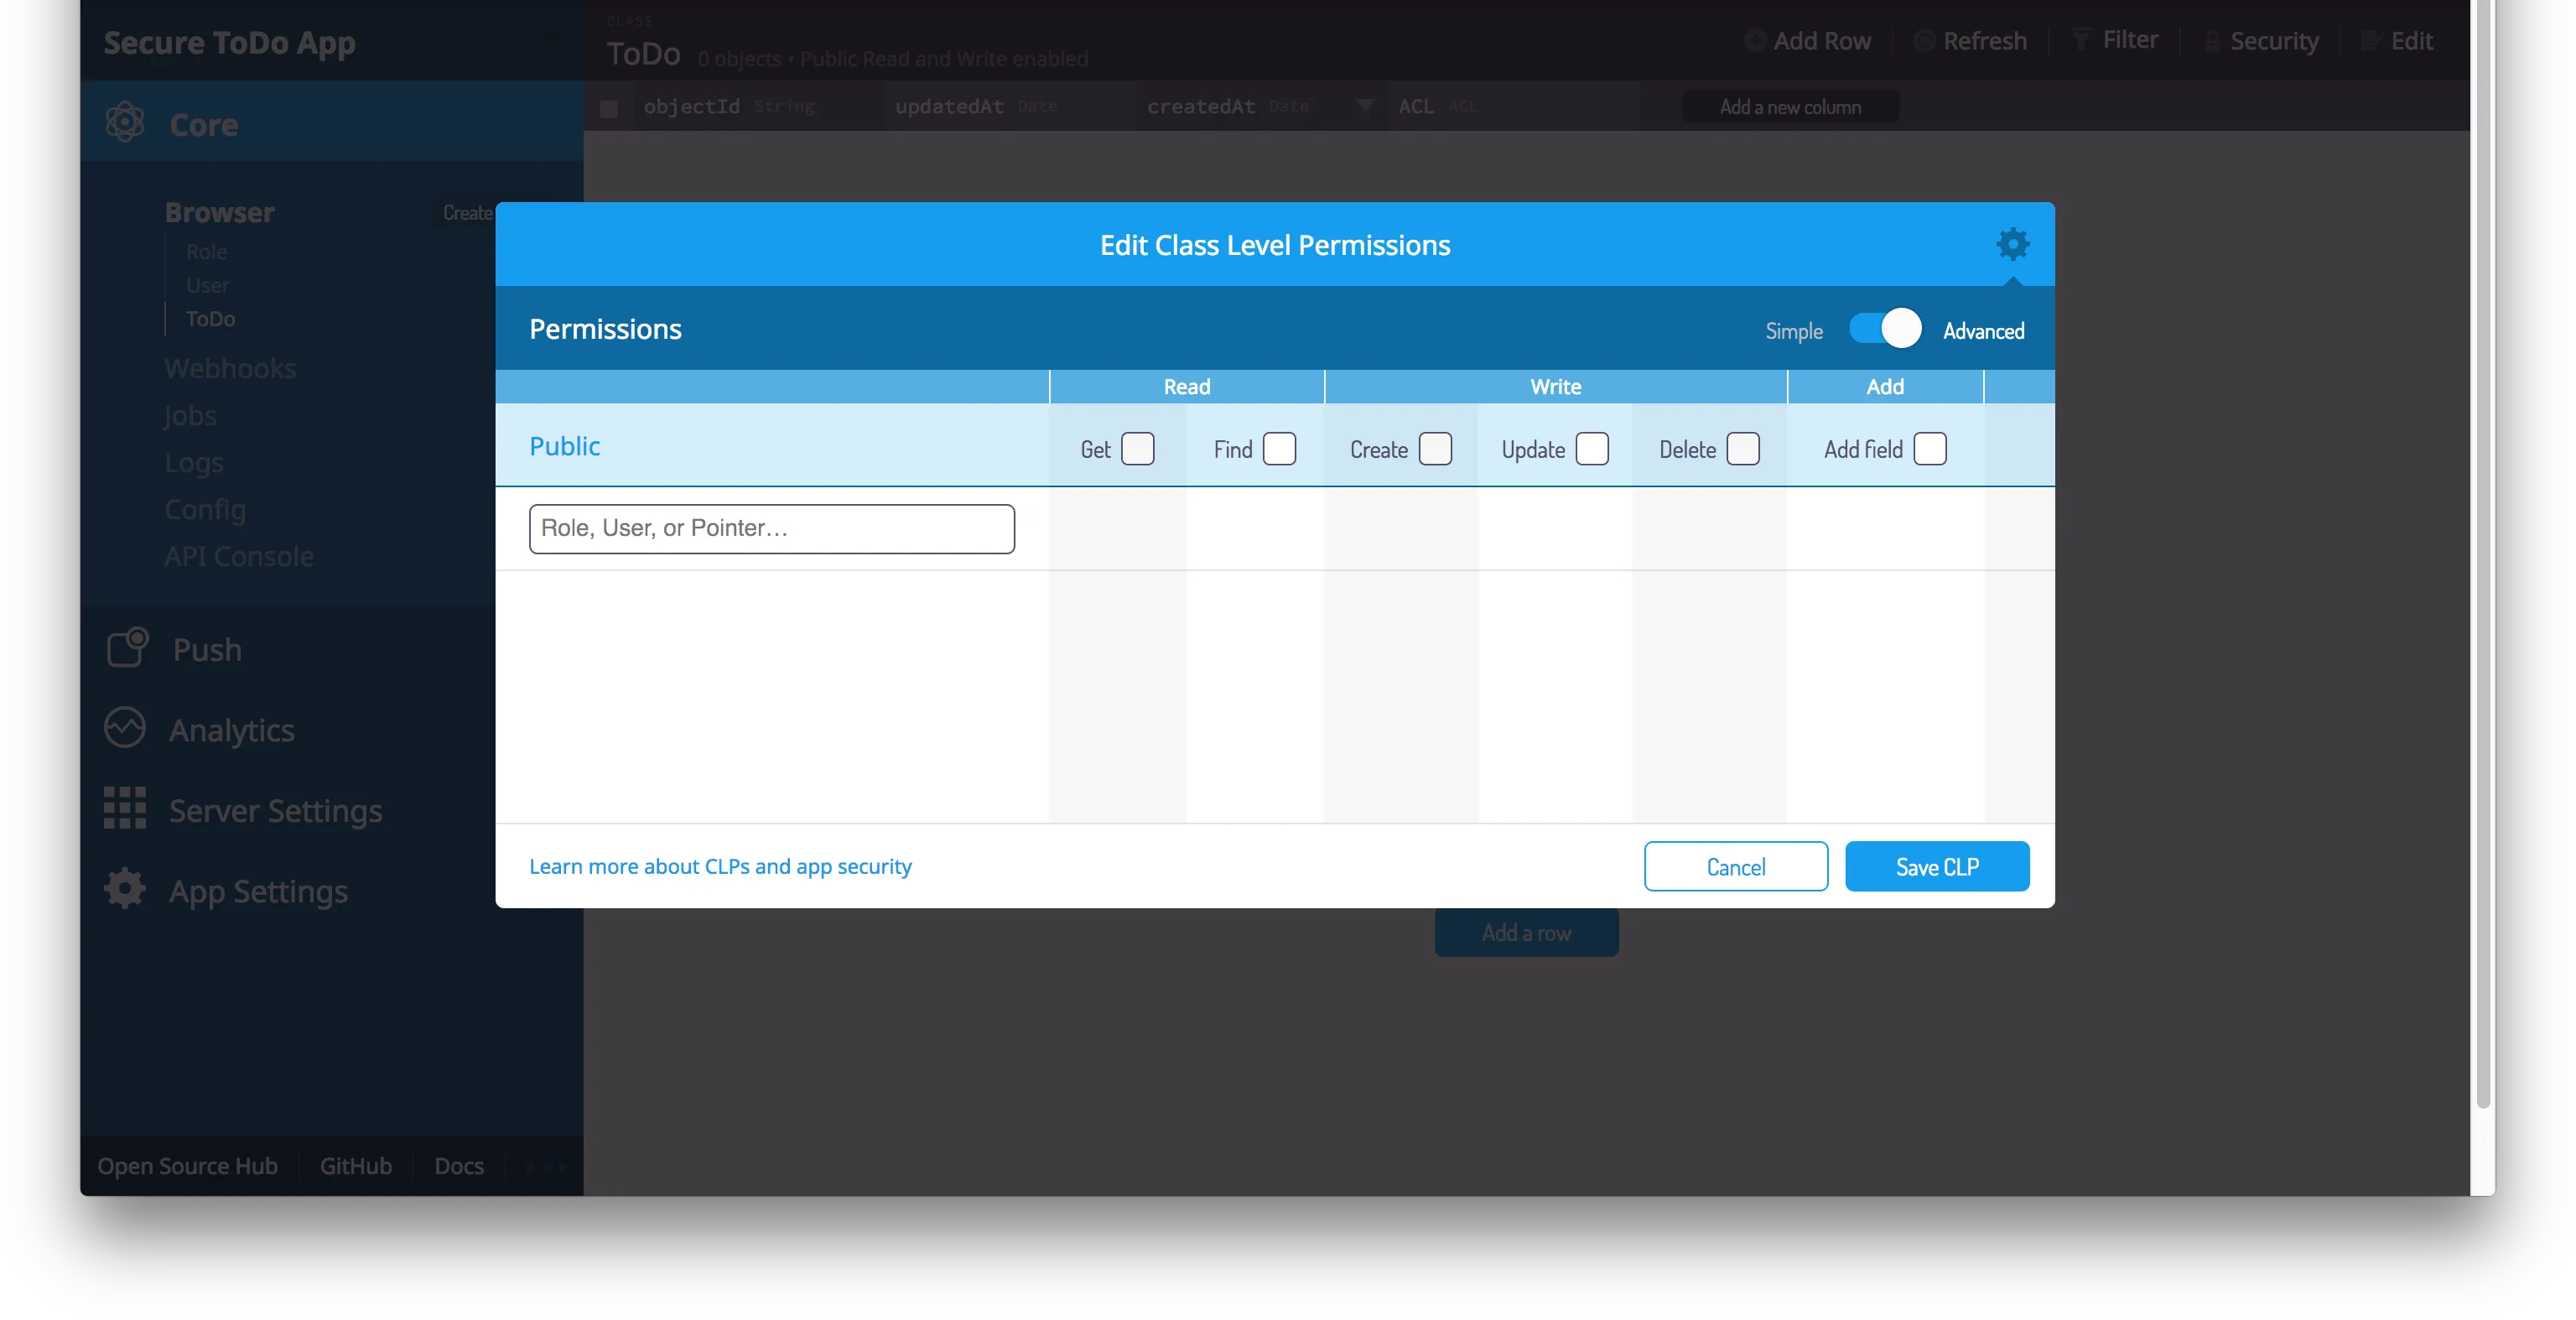Click the Add a new column button
Viewport: 2576px width, 1320px height.
pos(1790,107)
